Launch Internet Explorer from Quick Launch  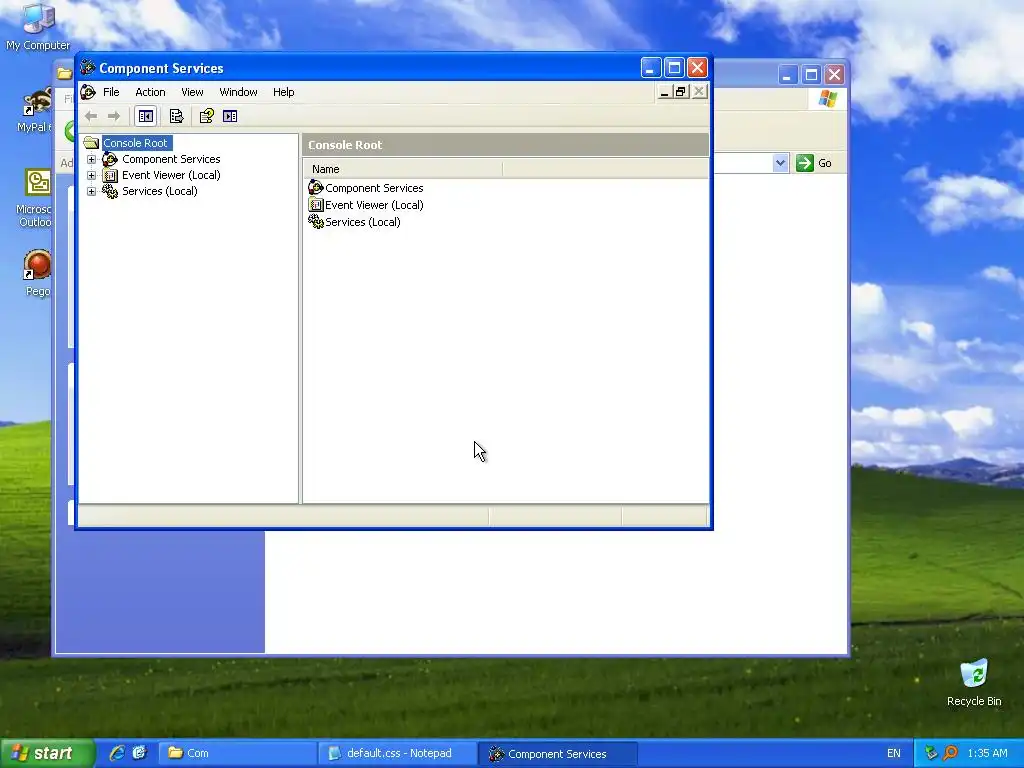click(117, 753)
